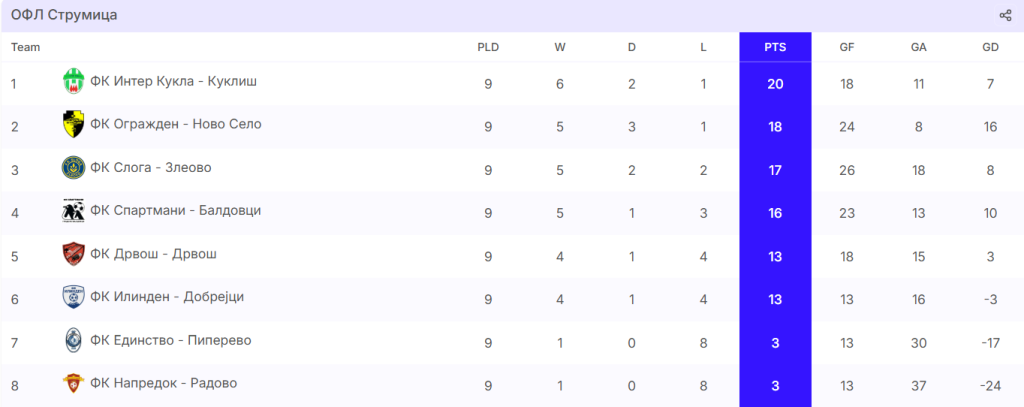This screenshot has height=407, width=1024.
Task: Click the ОФЛ Струмица league title
Action: (64, 15)
